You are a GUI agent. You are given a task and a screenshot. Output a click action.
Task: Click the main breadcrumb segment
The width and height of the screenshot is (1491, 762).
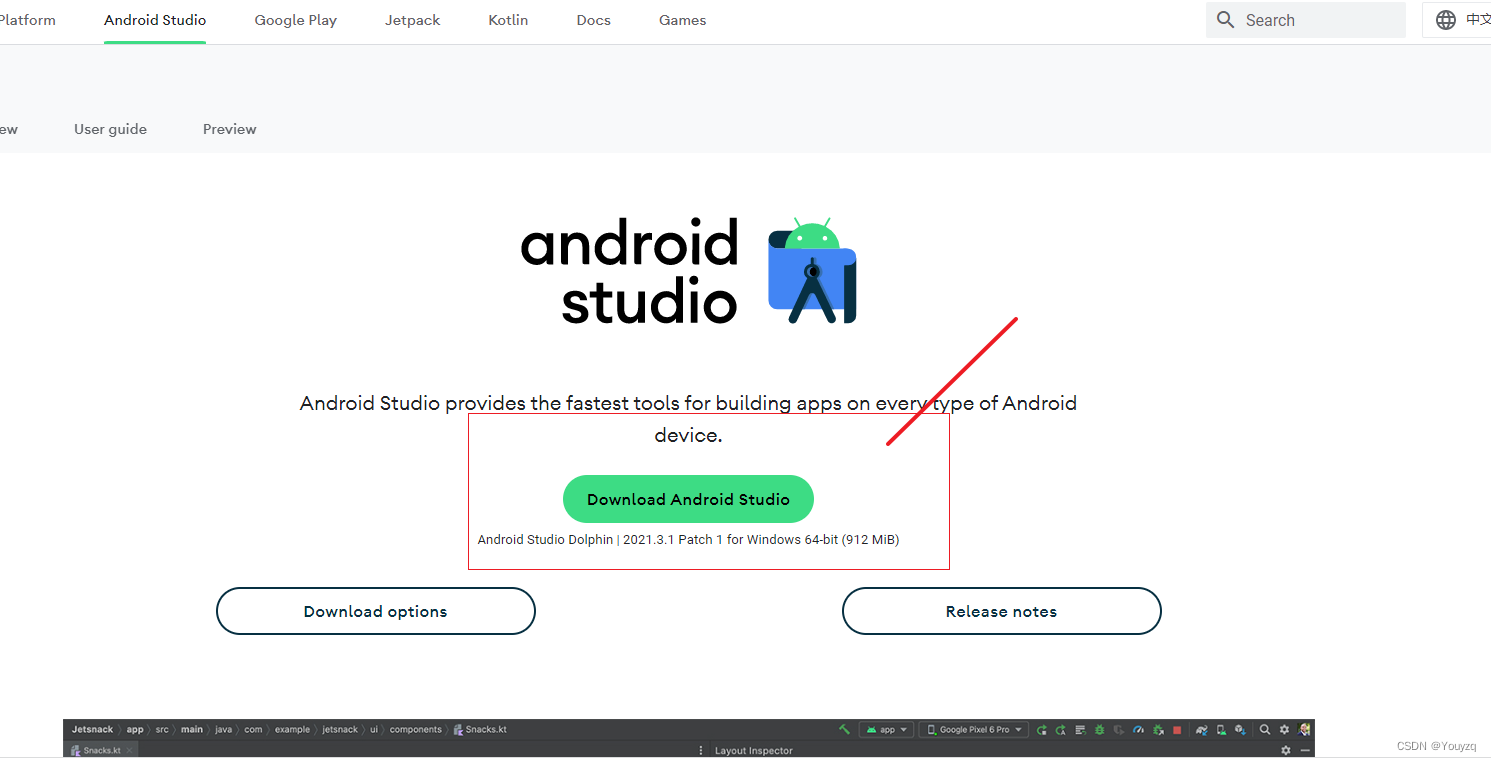192,730
